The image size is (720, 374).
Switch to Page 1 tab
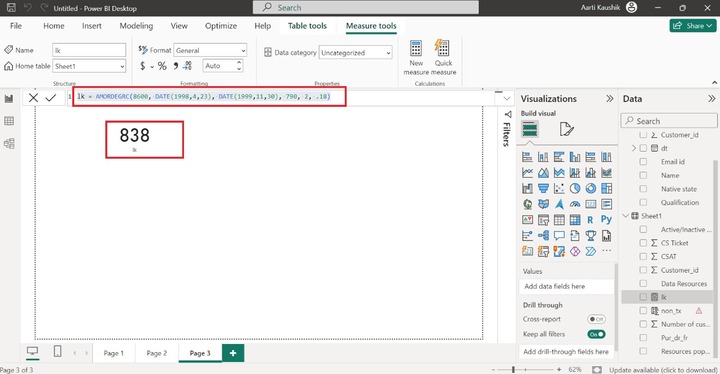tap(113, 353)
